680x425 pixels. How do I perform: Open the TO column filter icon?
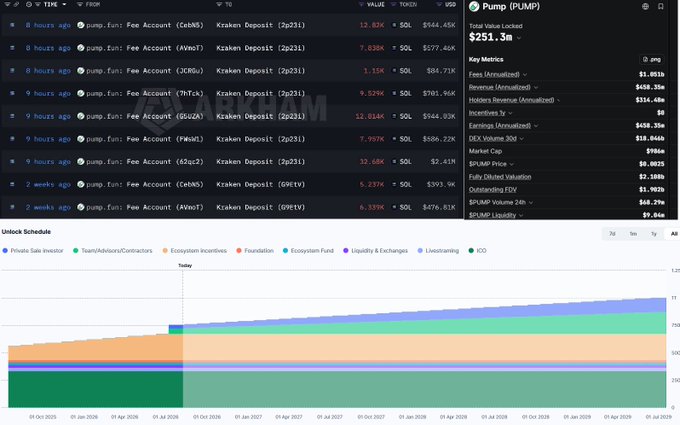[x=219, y=4]
